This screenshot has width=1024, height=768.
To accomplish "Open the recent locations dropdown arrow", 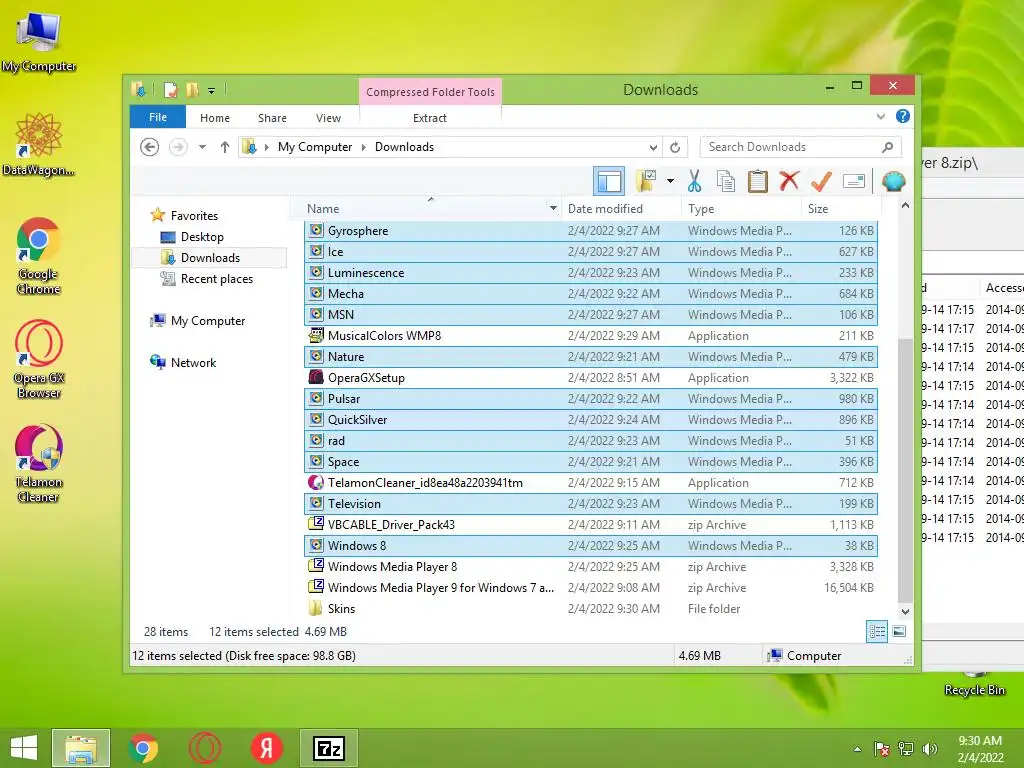I will pos(202,147).
